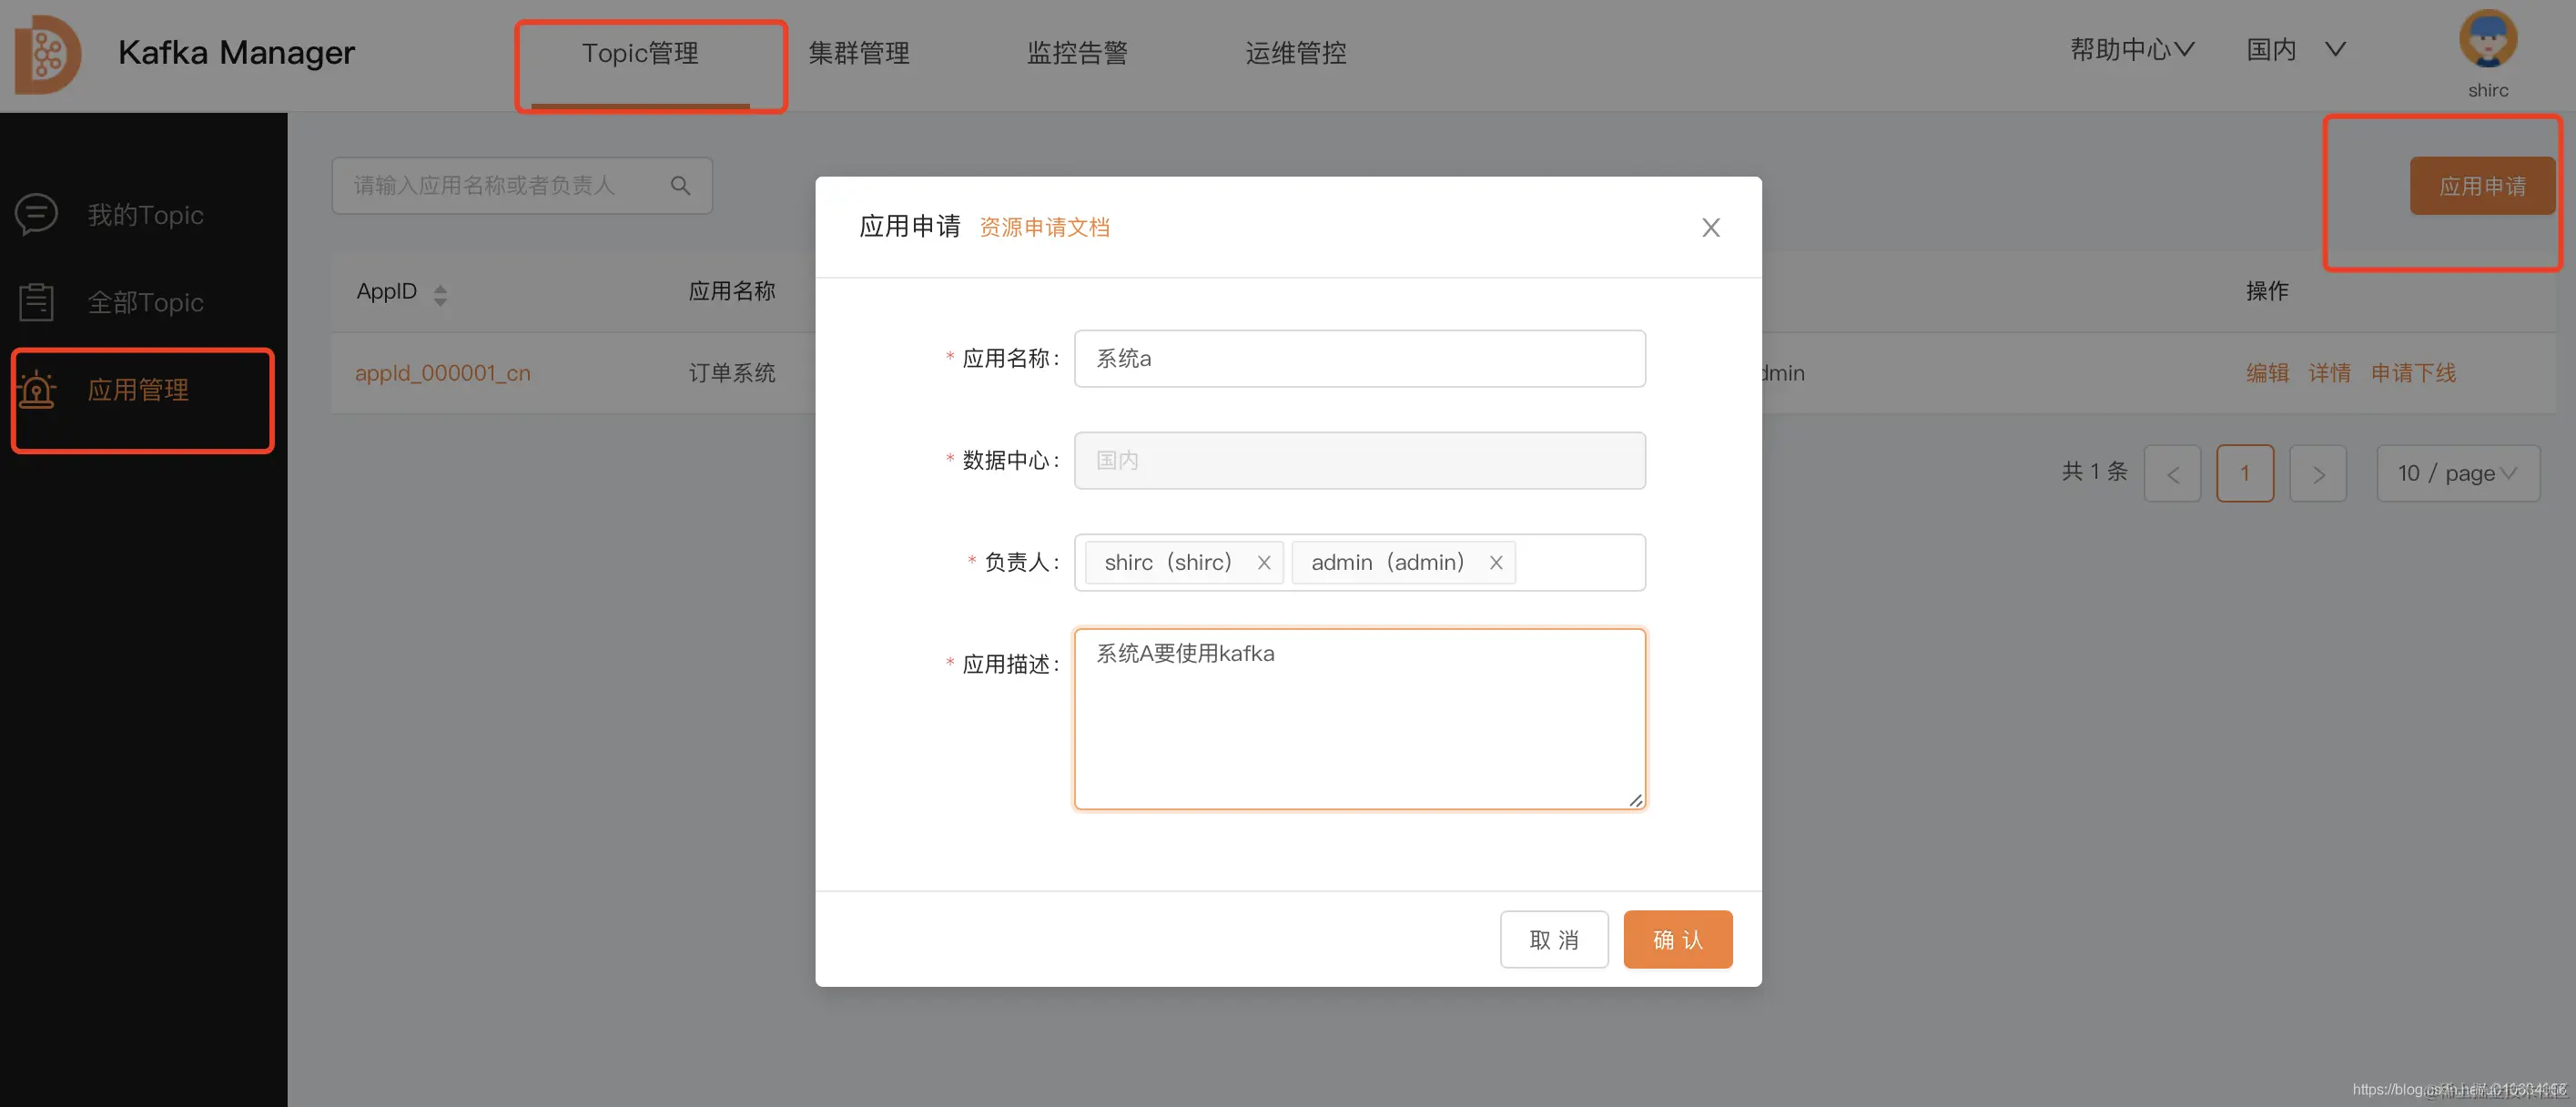Open the 监控告警 menu
2576x1107 pixels.
(1076, 53)
